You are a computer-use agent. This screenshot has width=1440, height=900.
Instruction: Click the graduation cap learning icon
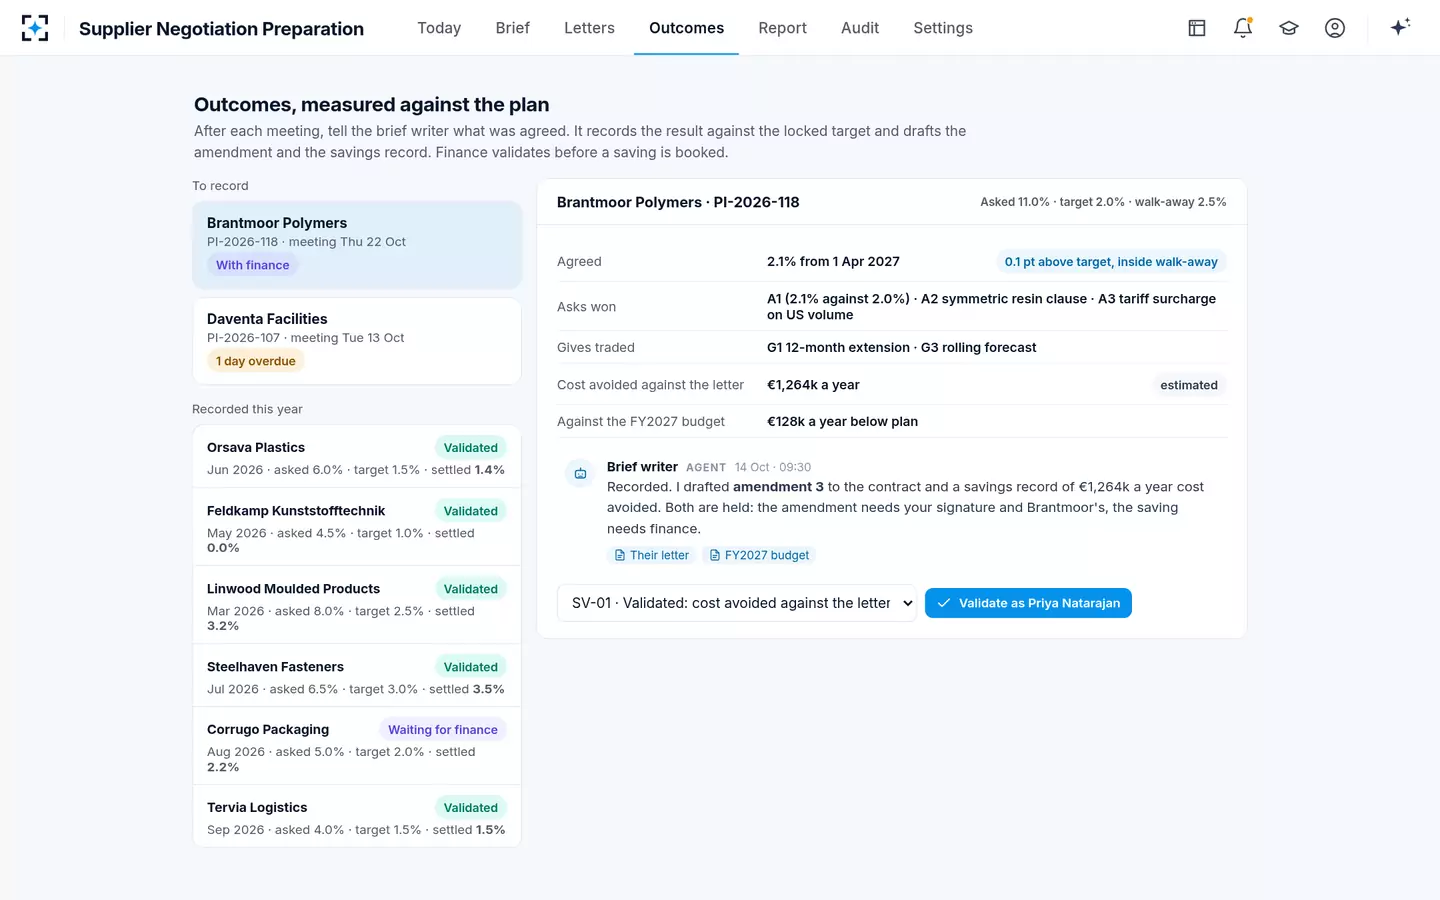[x=1289, y=28]
